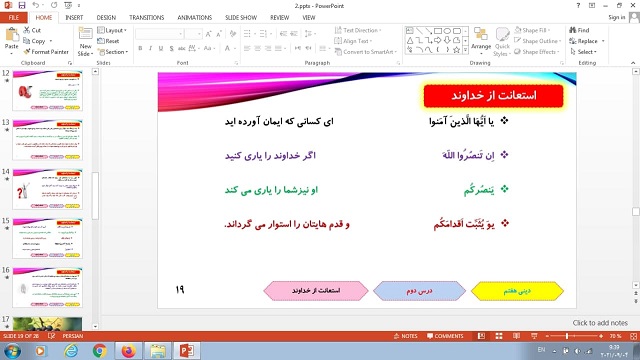640x360 pixels.
Task: Toggle Italic formatting
Action: click(151, 48)
